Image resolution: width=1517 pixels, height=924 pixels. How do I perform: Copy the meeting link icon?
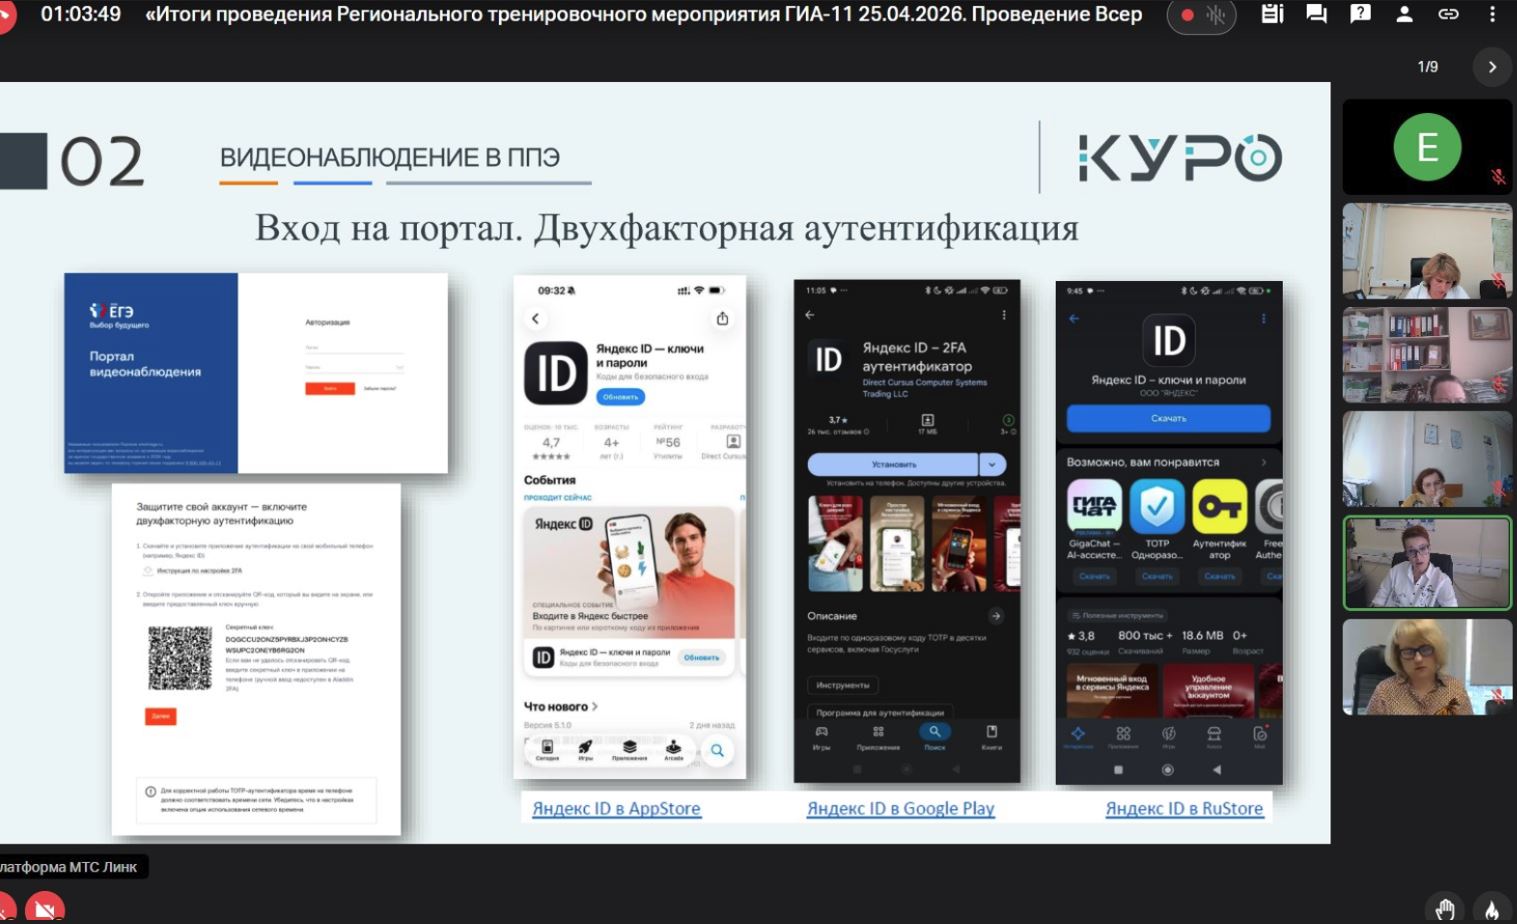1448,14
